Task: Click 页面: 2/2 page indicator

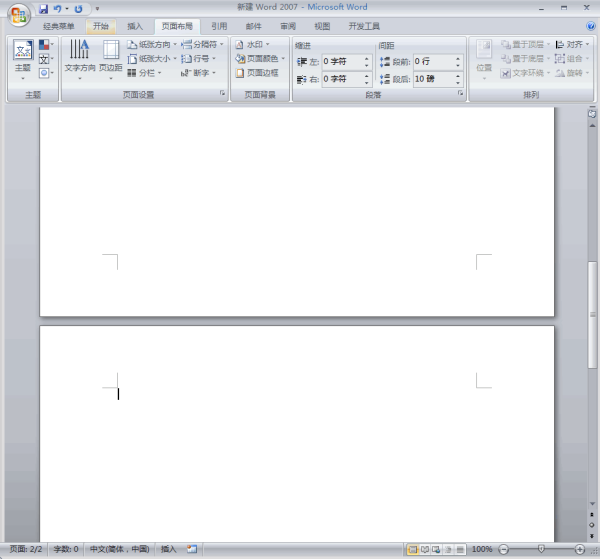Action: click(x=26, y=549)
